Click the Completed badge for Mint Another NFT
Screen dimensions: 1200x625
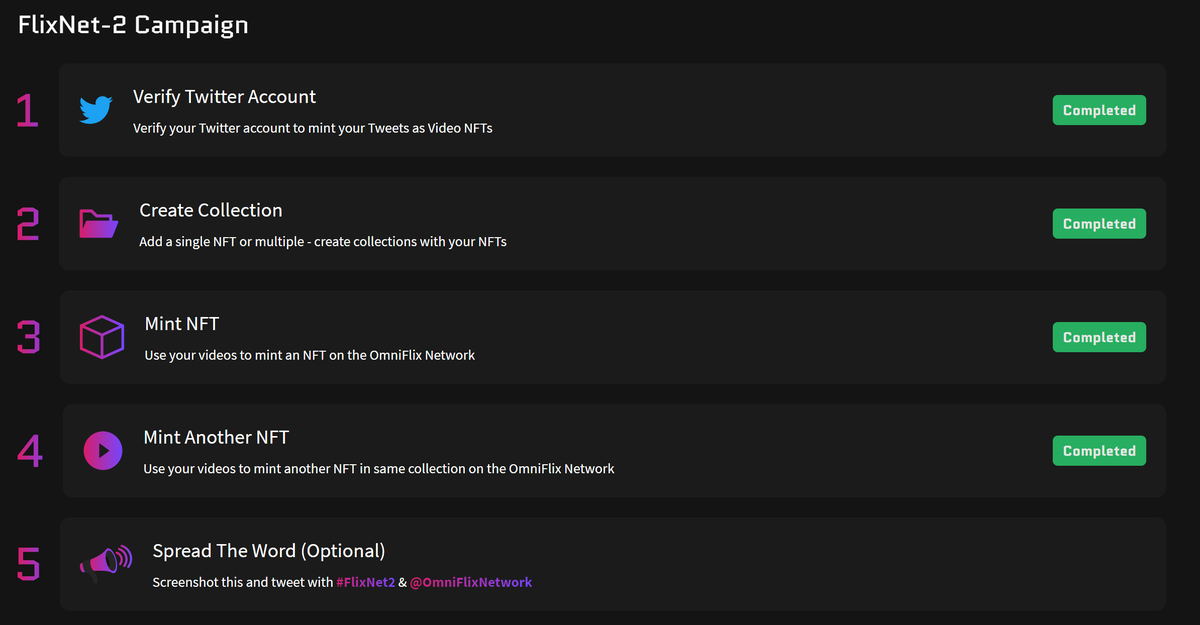pyautogui.click(x=1099, y=450)
